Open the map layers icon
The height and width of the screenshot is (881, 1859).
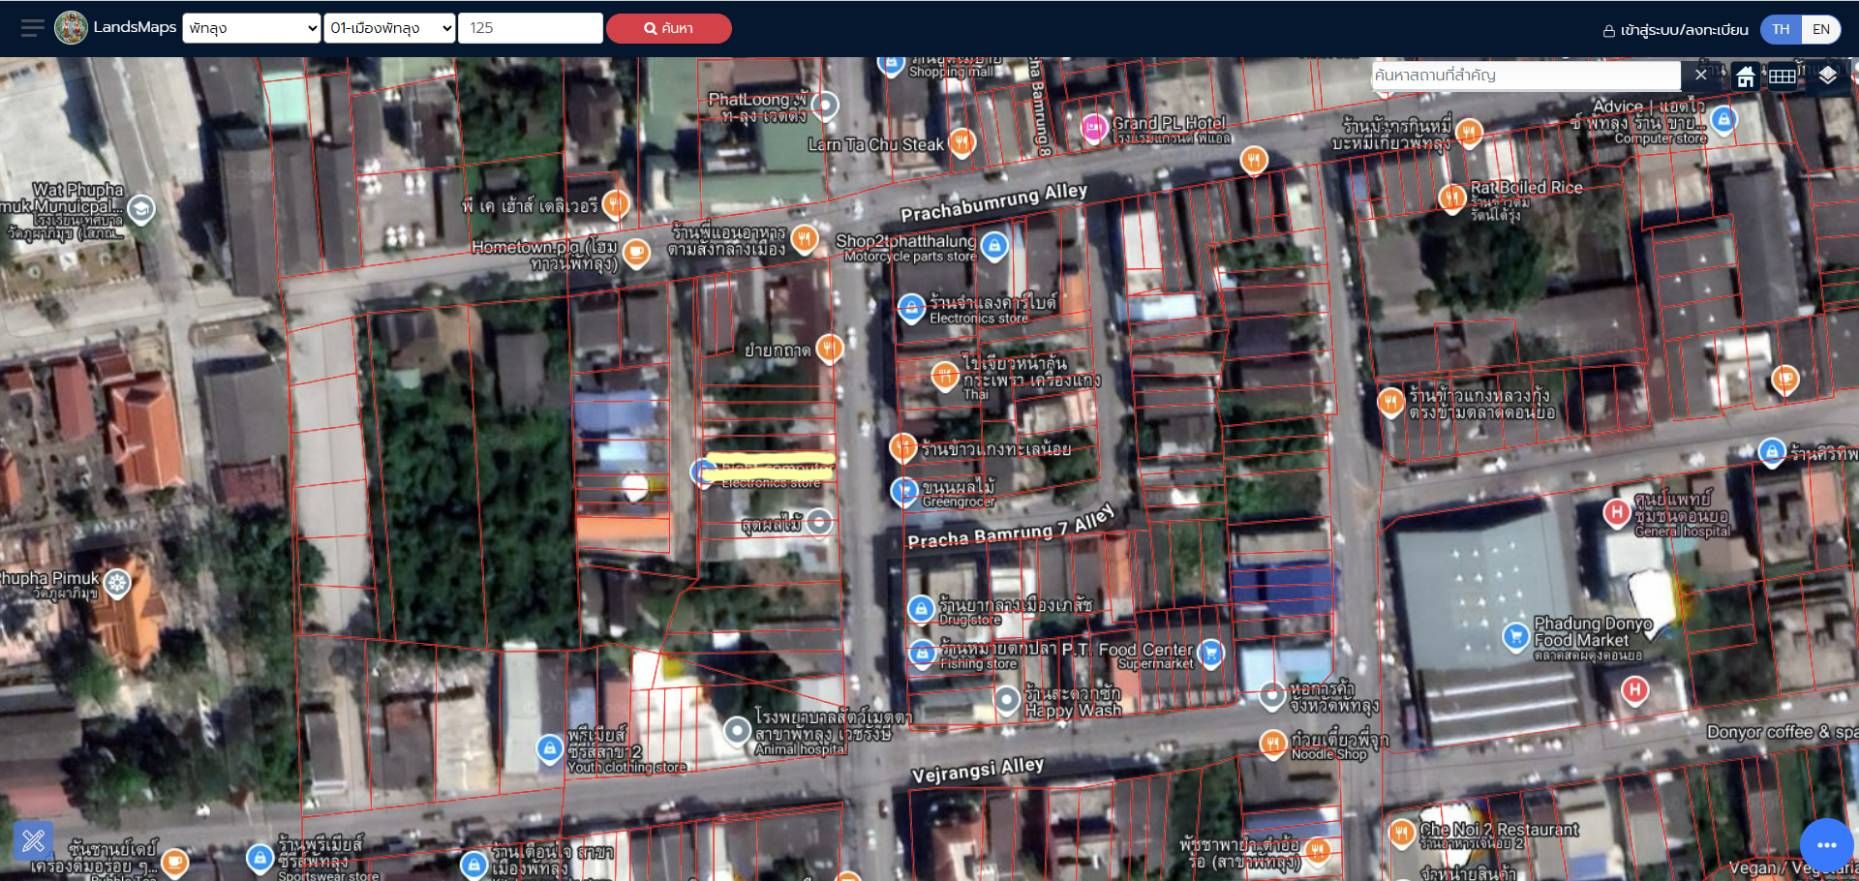(x=1828, y=76)
